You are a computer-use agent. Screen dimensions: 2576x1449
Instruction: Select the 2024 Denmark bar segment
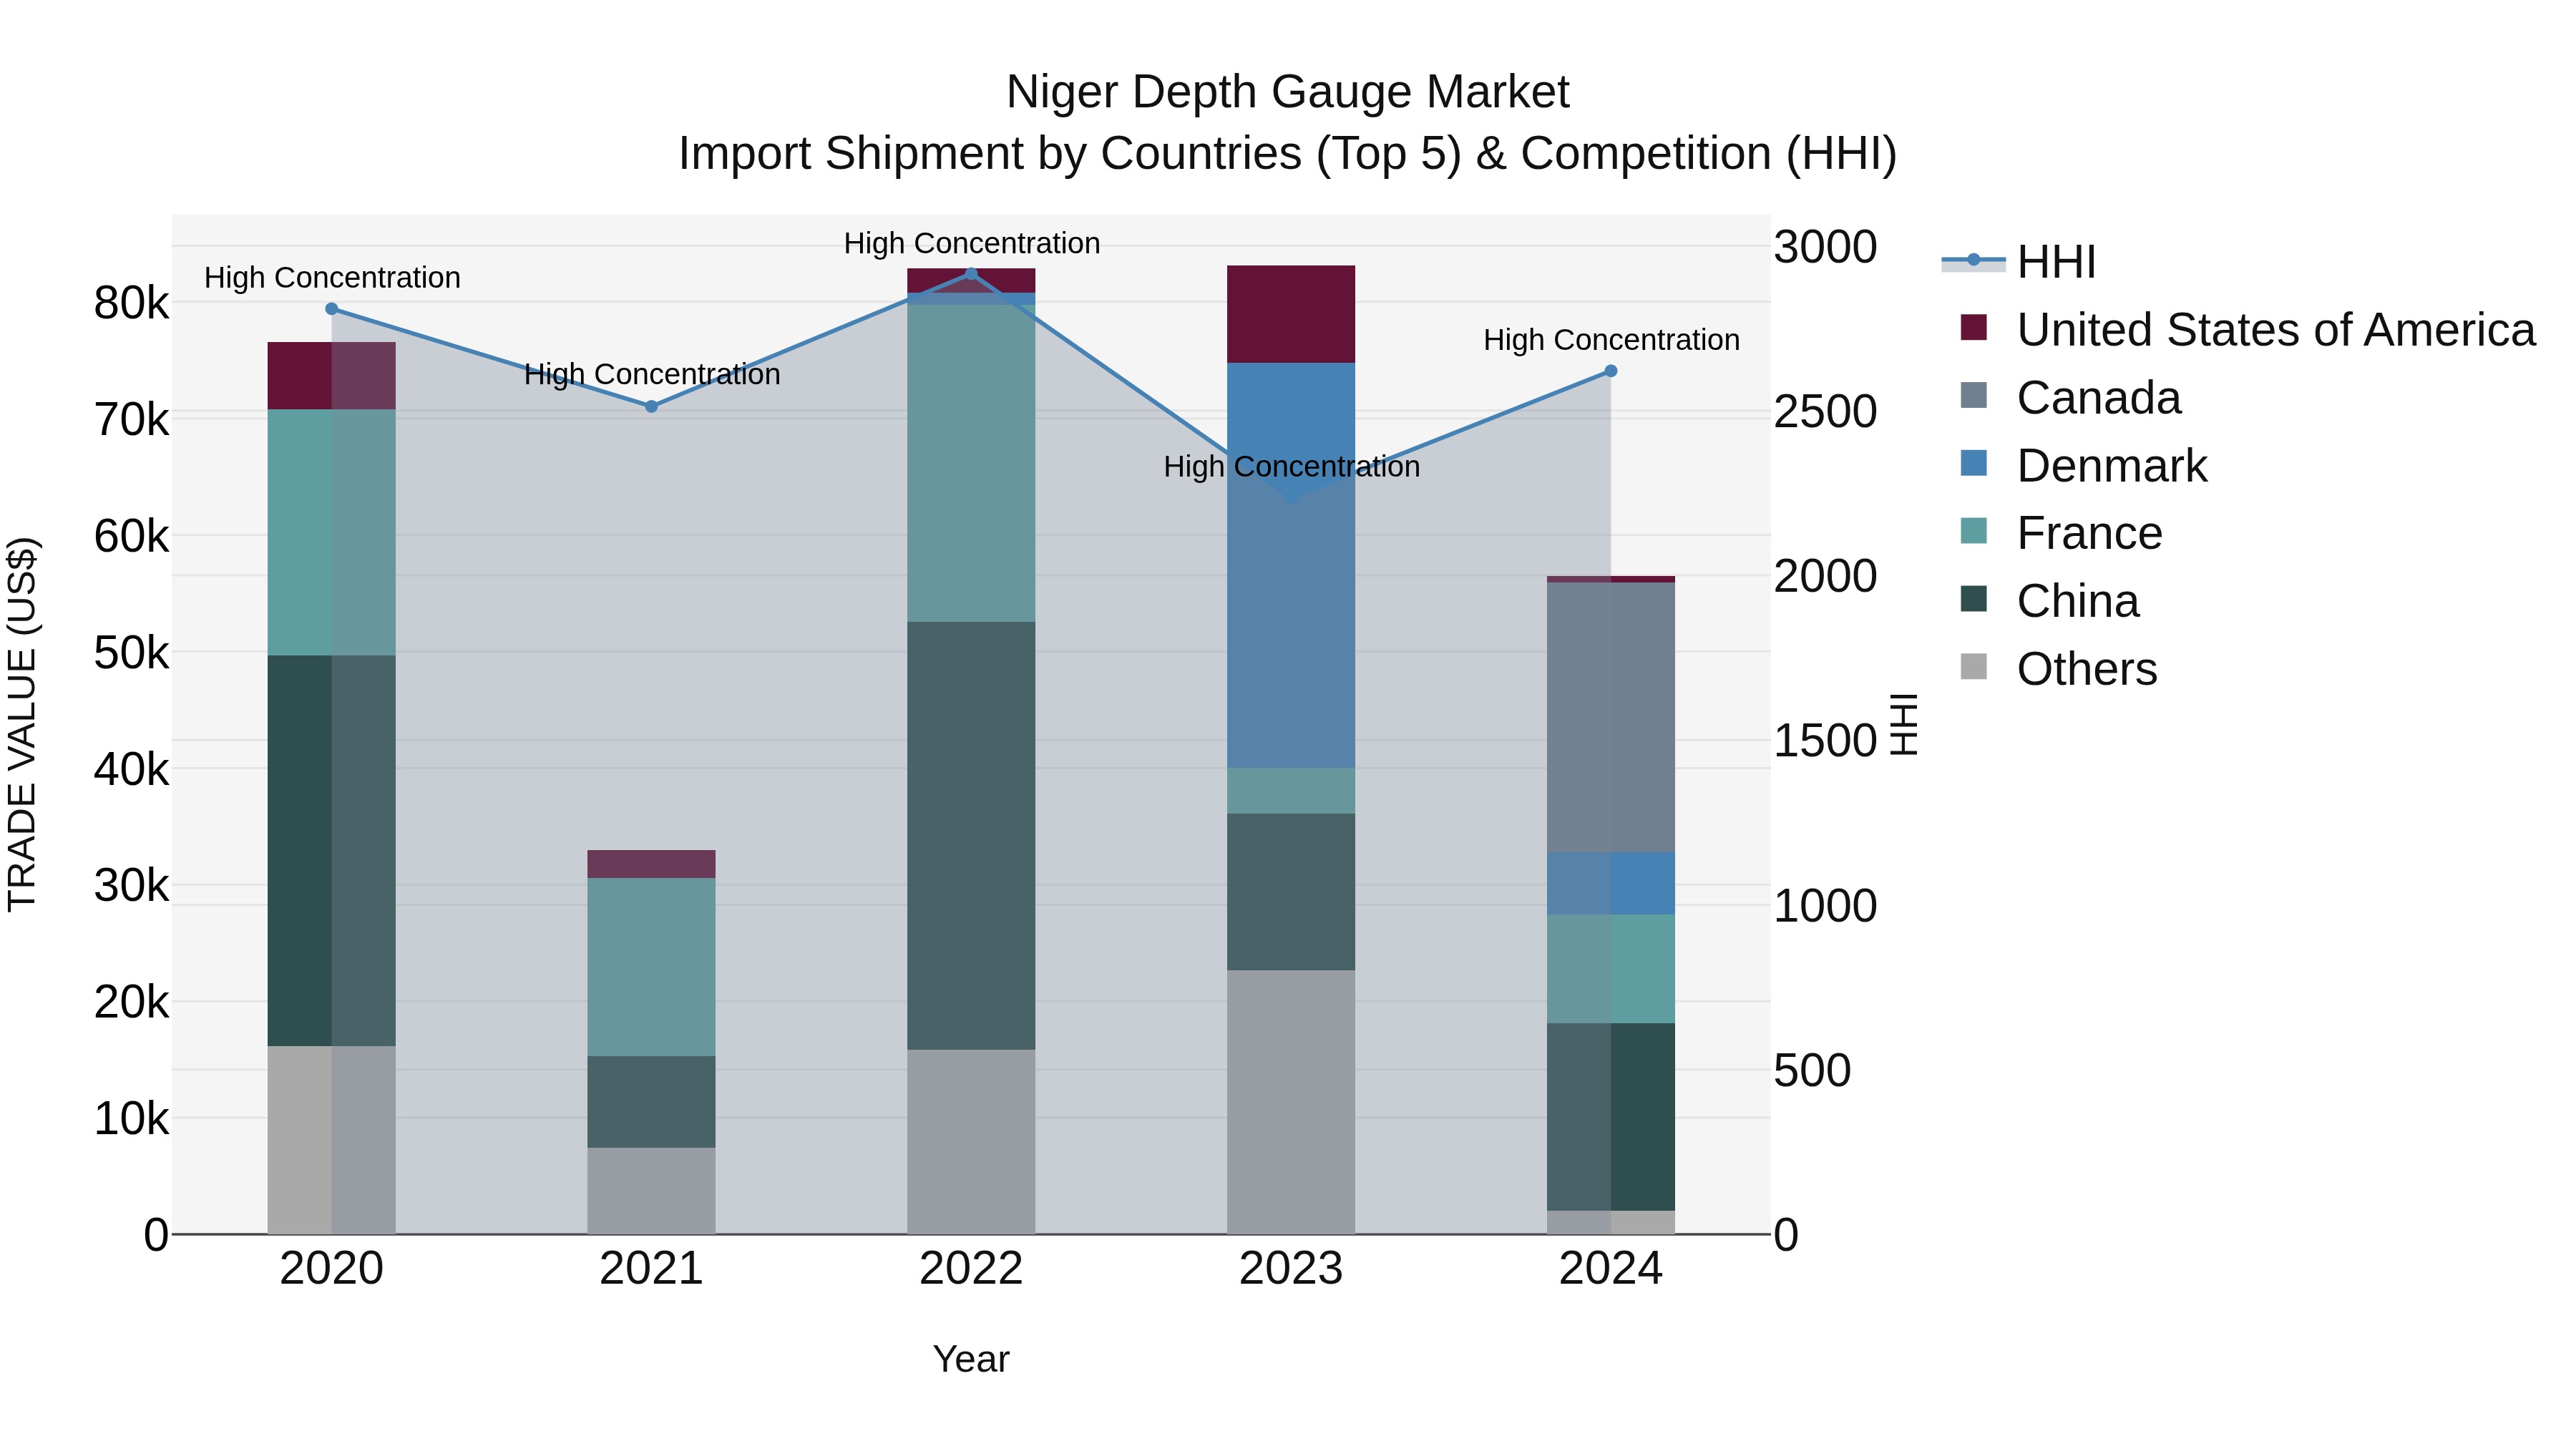pyautogui.click(x=1611, y=883)
